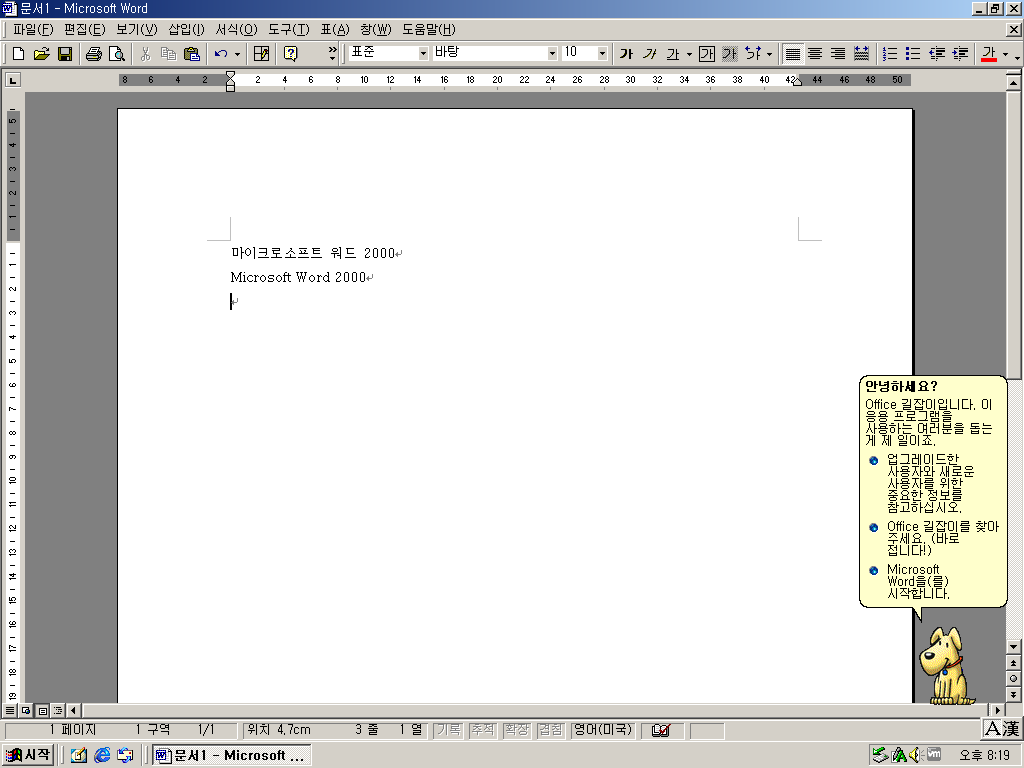The width and height of the screenshot is (1024, 768).
Task: Launch Internet Explorer from quick launch
Action: [102, 755]
